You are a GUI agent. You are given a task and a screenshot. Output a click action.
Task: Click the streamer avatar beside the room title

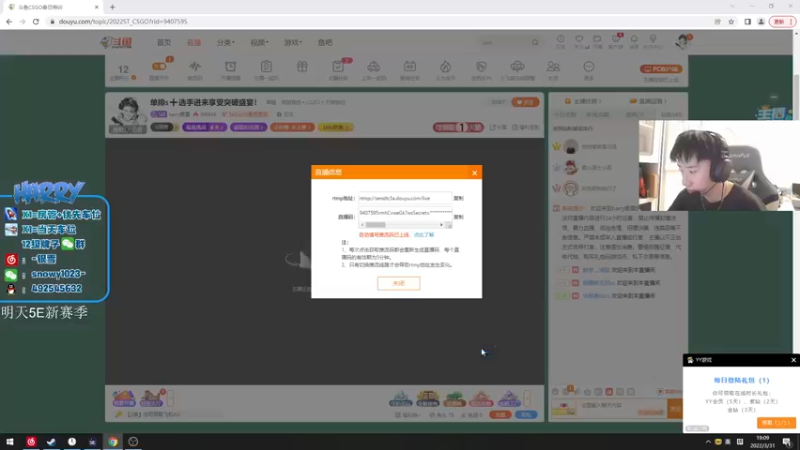pyautogui.click(x=128, y=113)
